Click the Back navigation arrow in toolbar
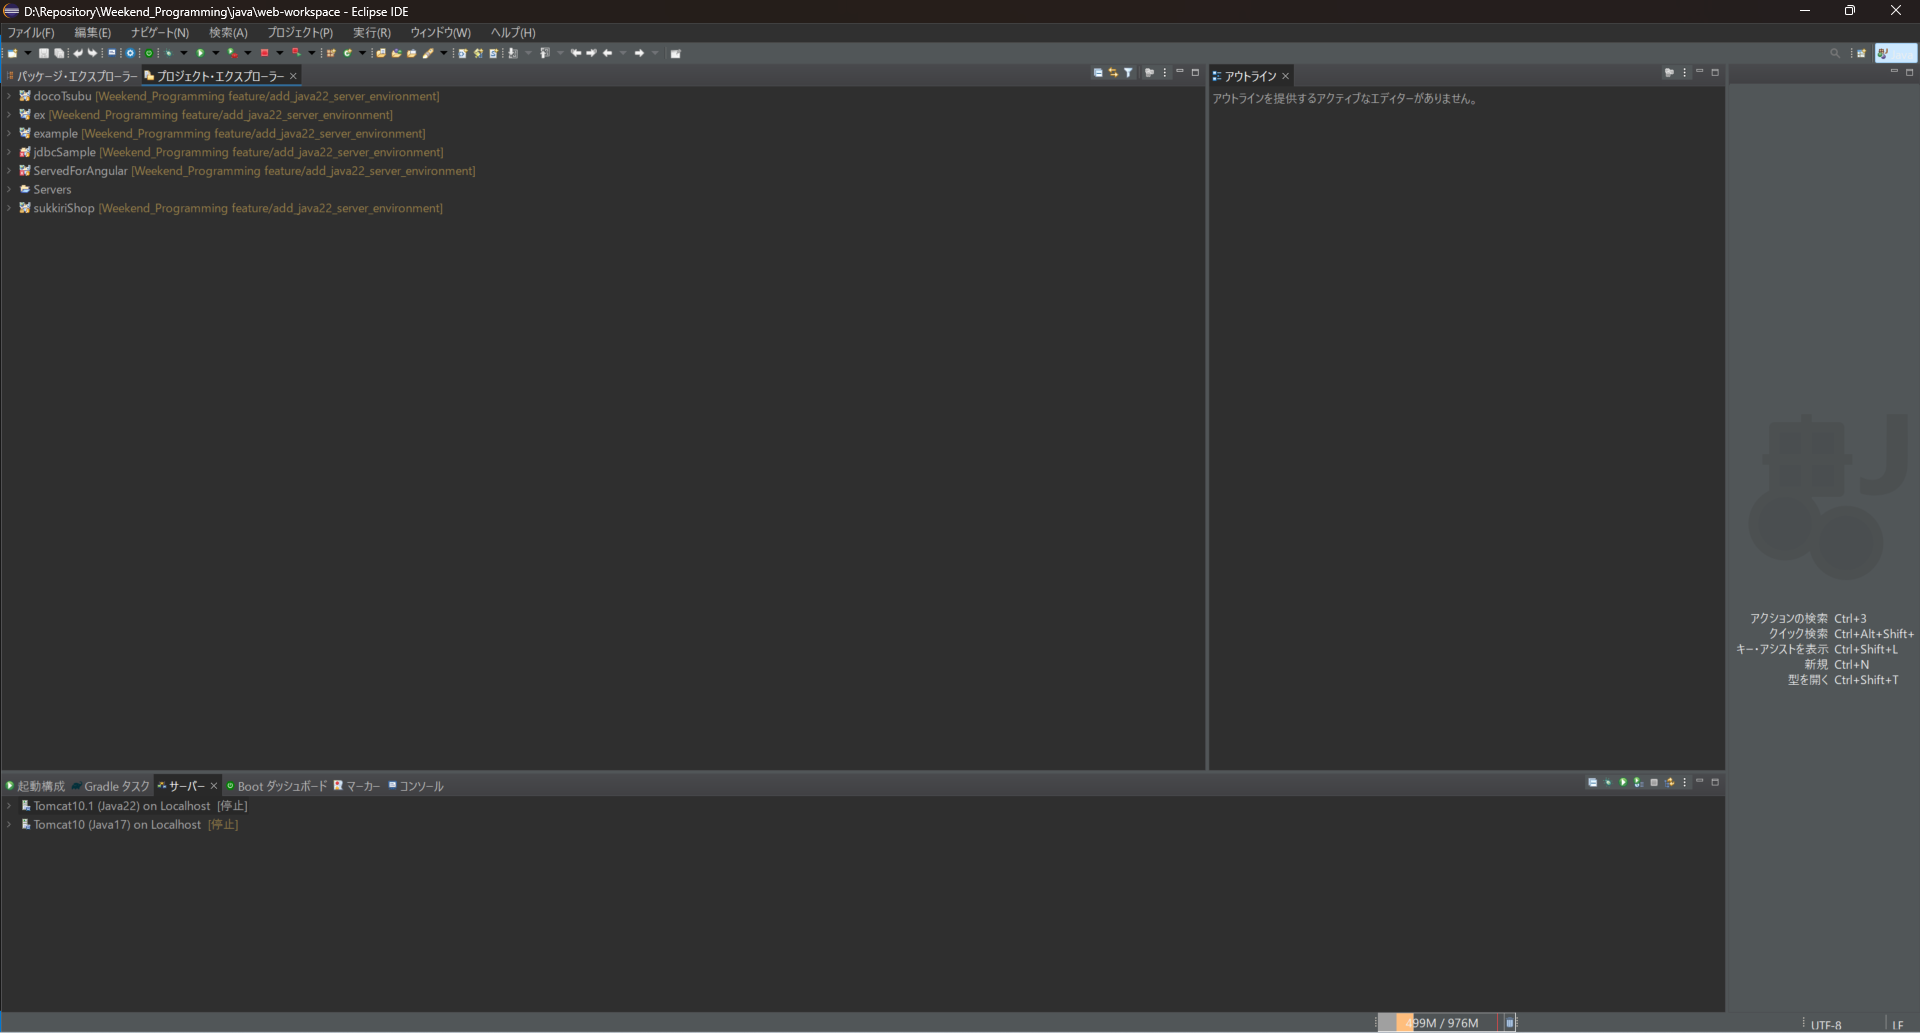 607,53
